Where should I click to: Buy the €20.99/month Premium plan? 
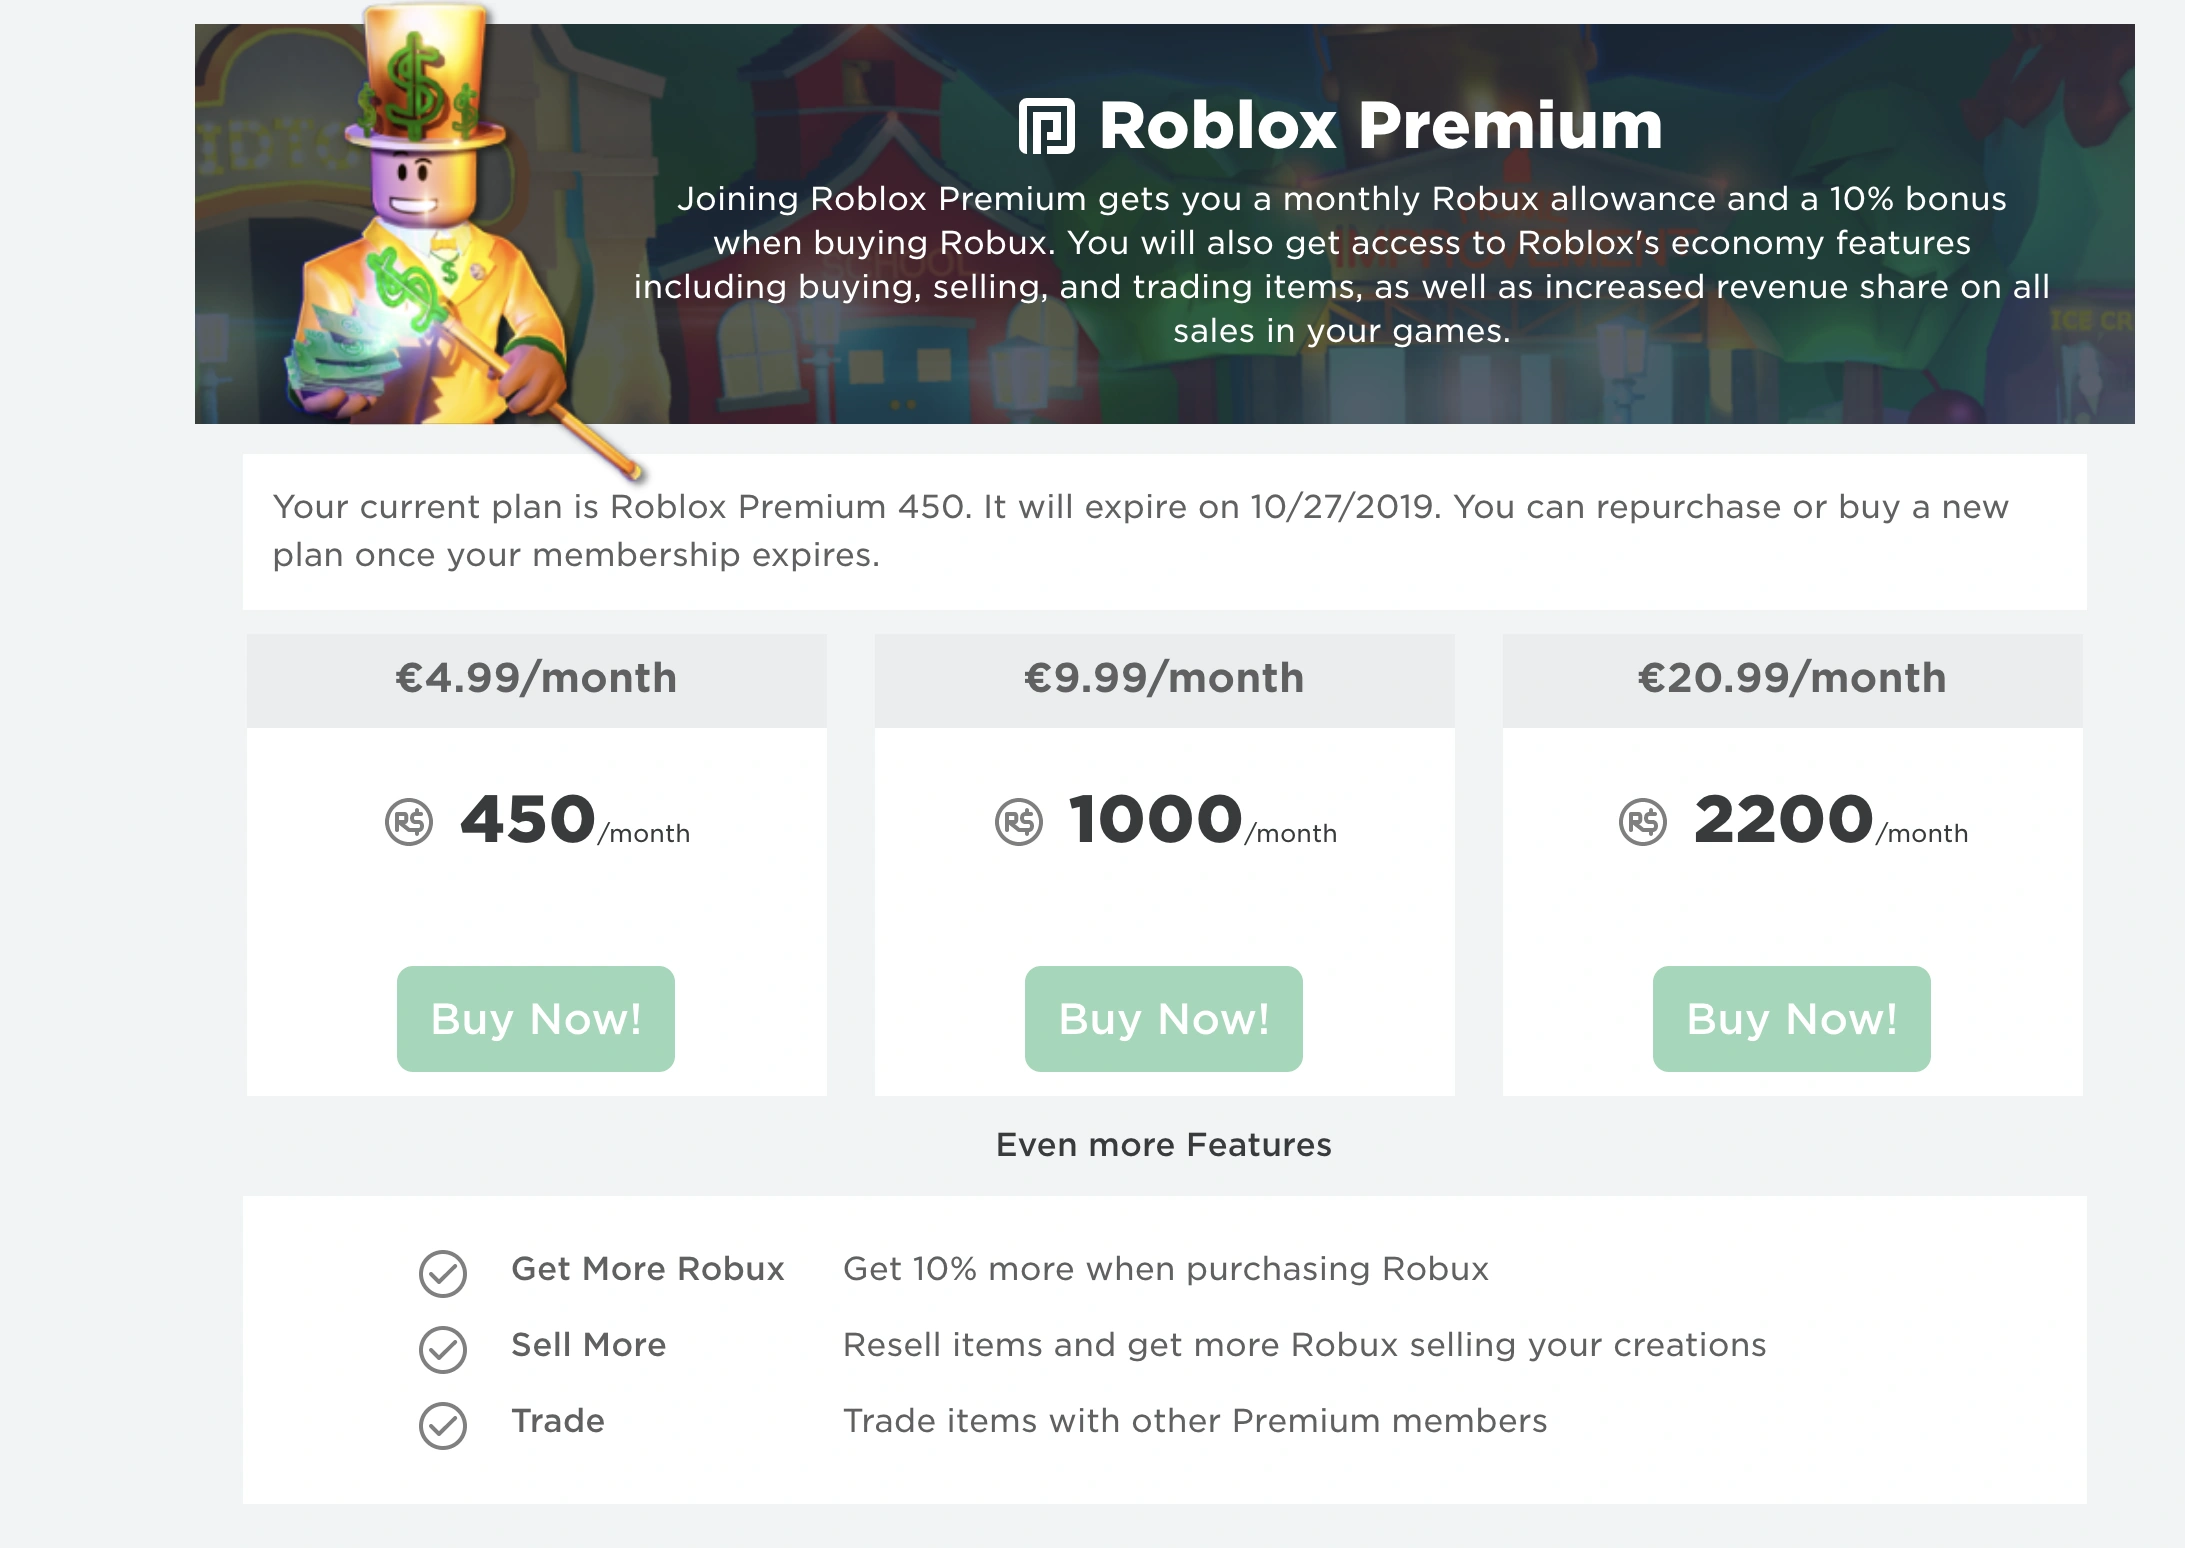coord(1792,1019)
